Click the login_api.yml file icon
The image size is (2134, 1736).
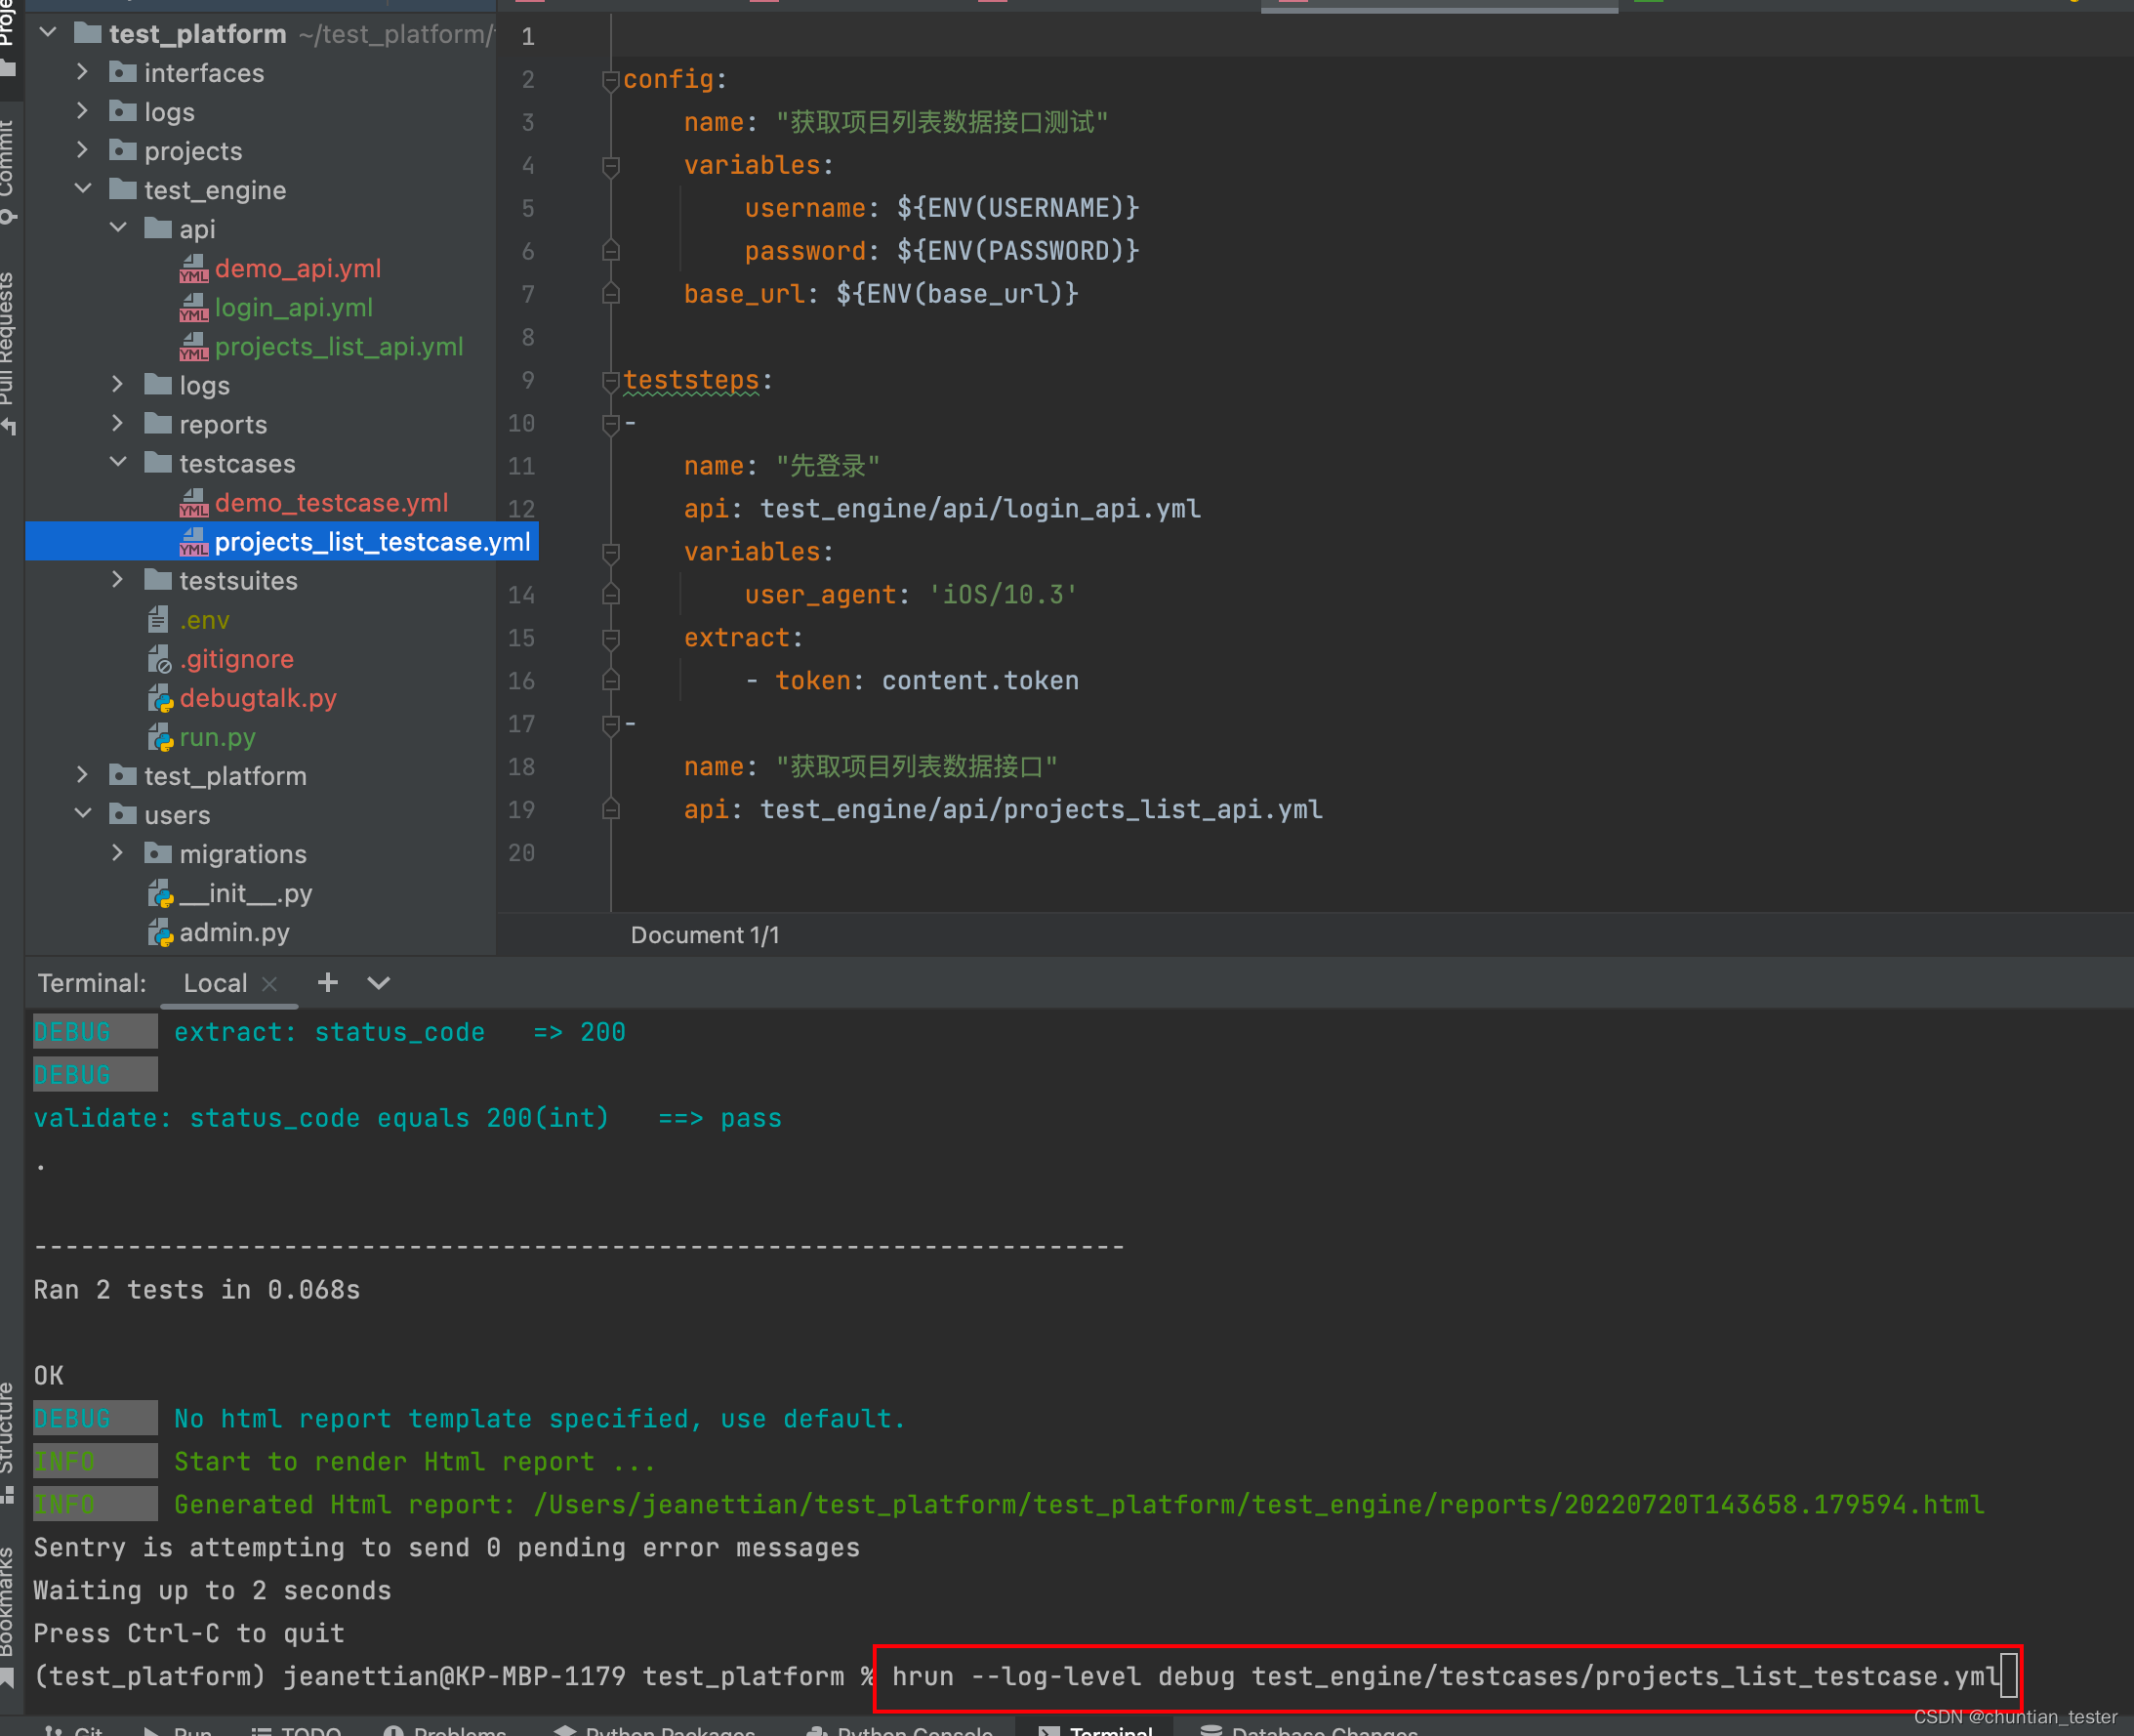193,308
